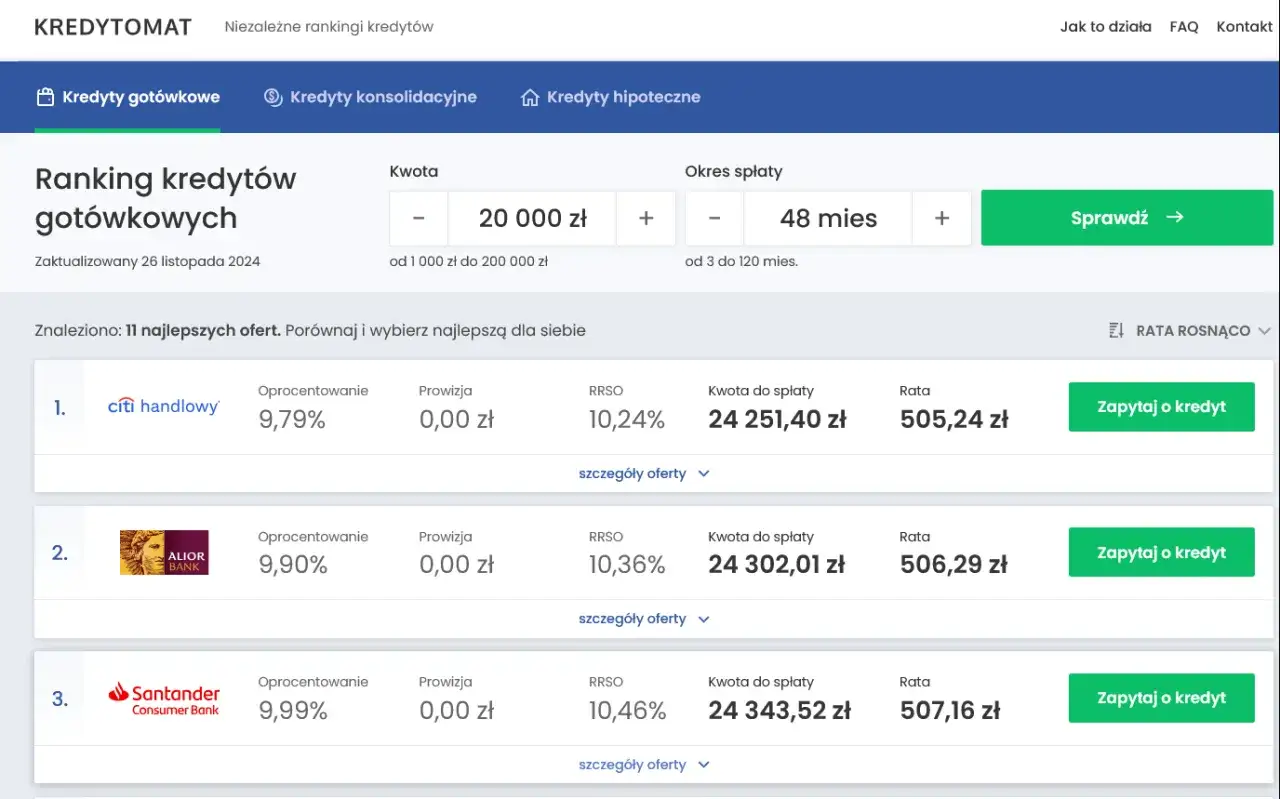
Task: Decrease loan amount with minus button
Action: (418, 218)
